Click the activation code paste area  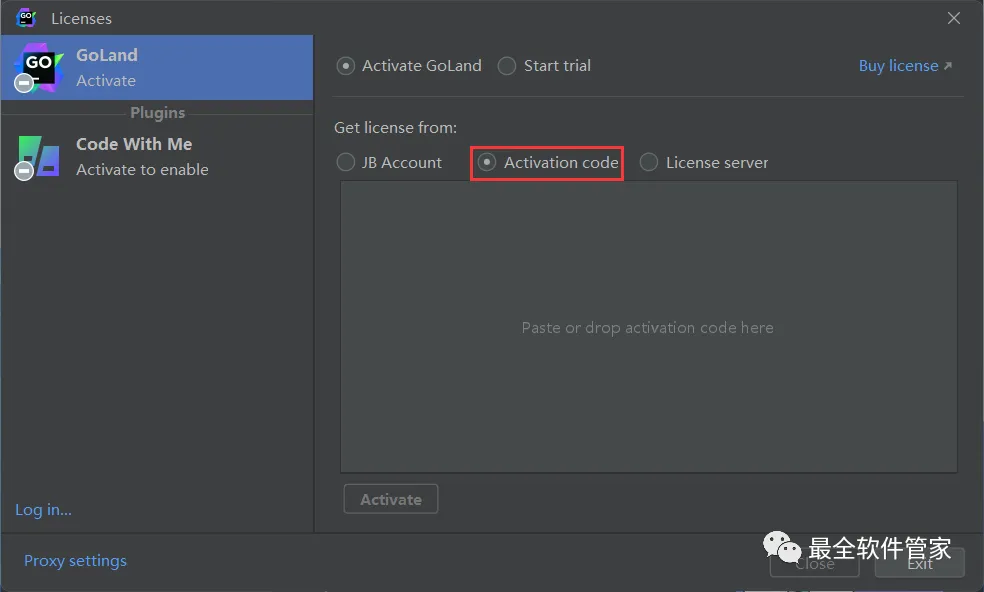648,327
